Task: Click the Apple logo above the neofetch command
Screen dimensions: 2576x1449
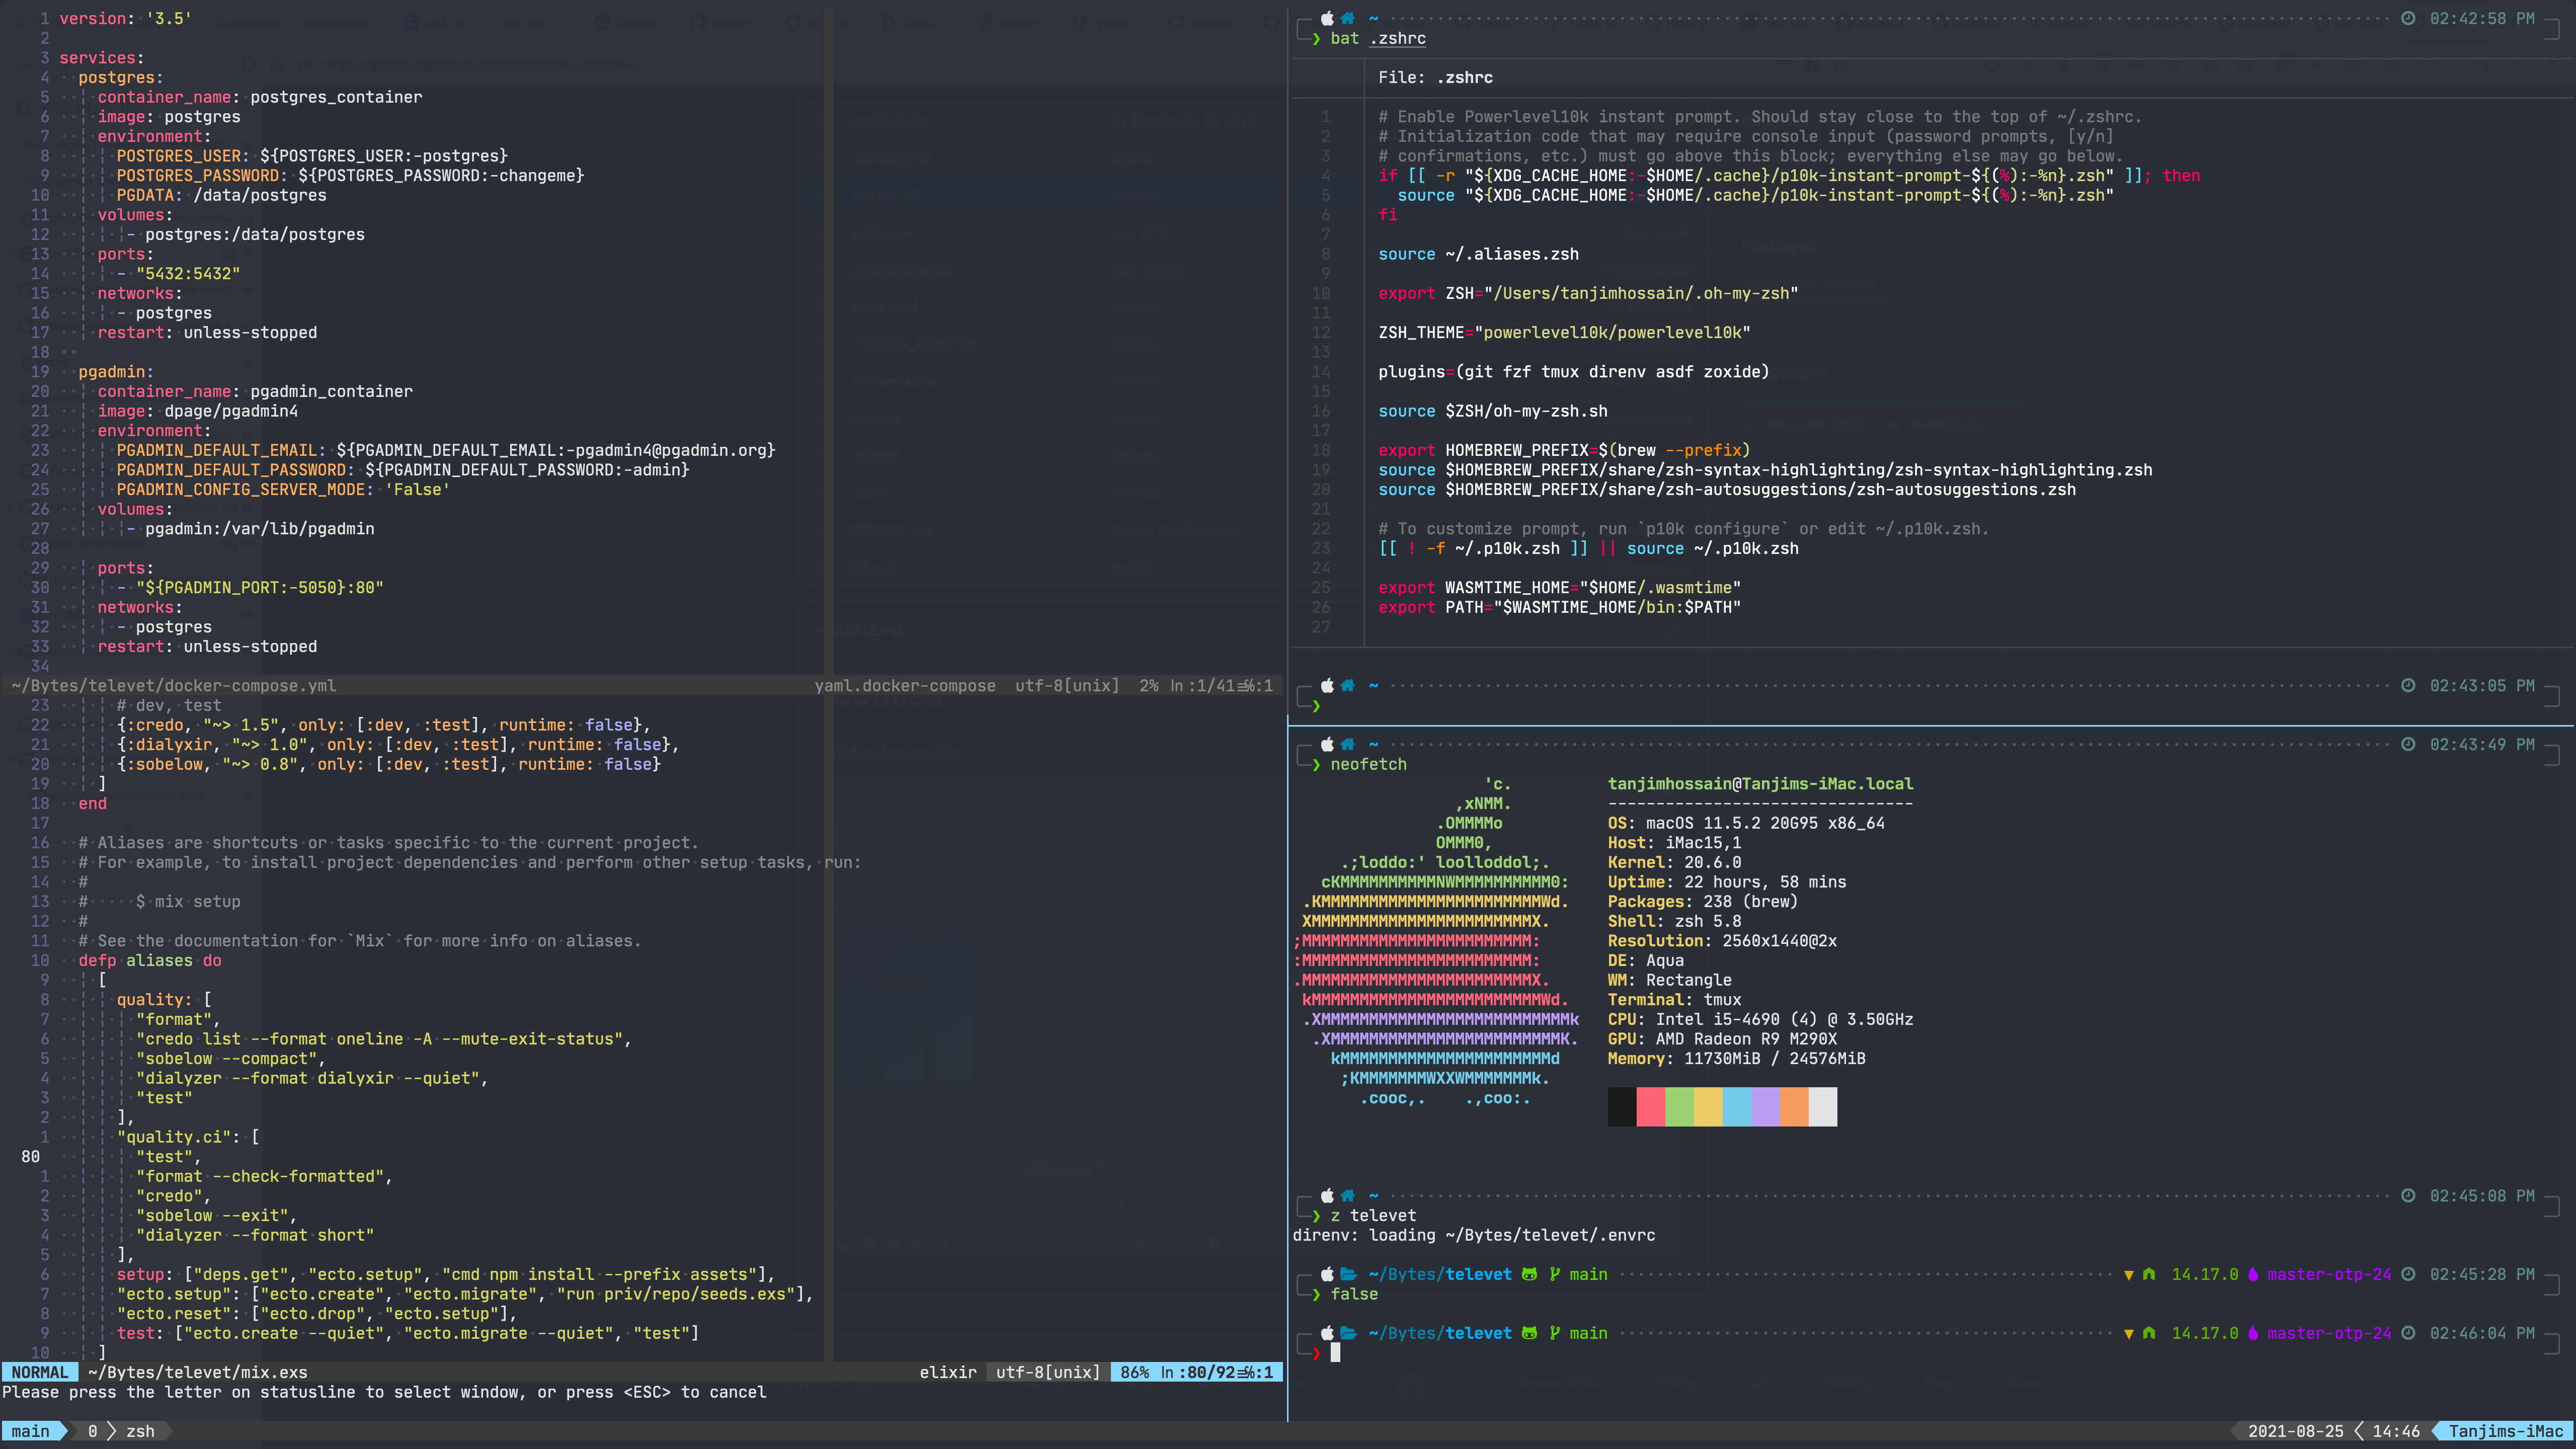Action: (1327, 744)
